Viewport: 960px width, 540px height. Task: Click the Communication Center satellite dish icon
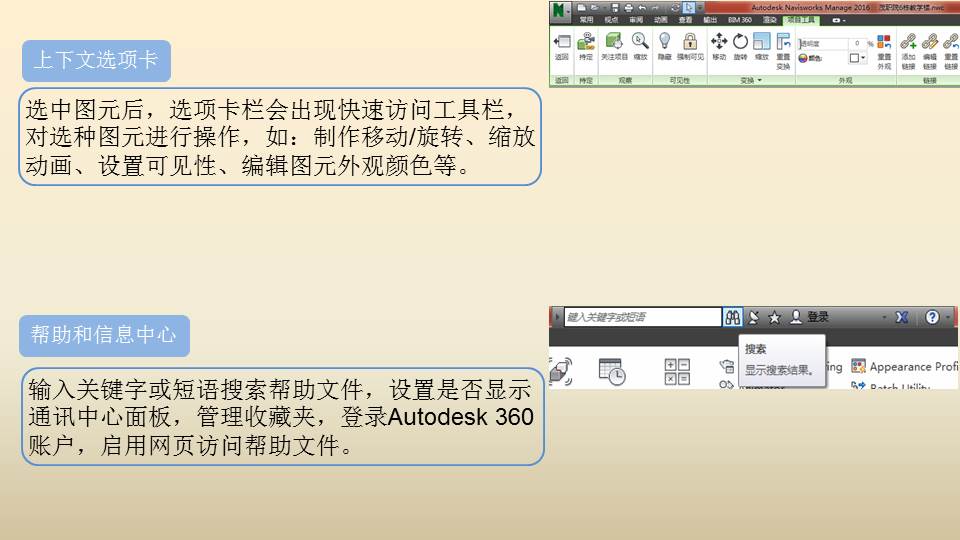[754, 317]
